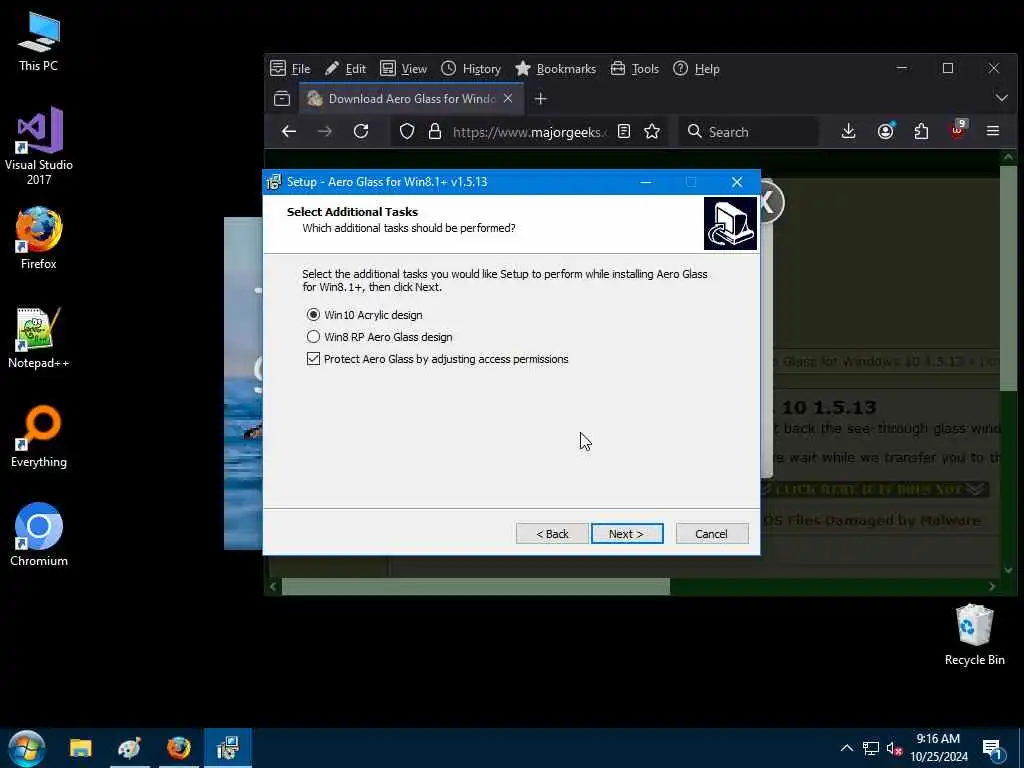Open the Firefox extensions puzzle icon
The height and width of the screenshot is (768, 1024).
pos(921,132)
